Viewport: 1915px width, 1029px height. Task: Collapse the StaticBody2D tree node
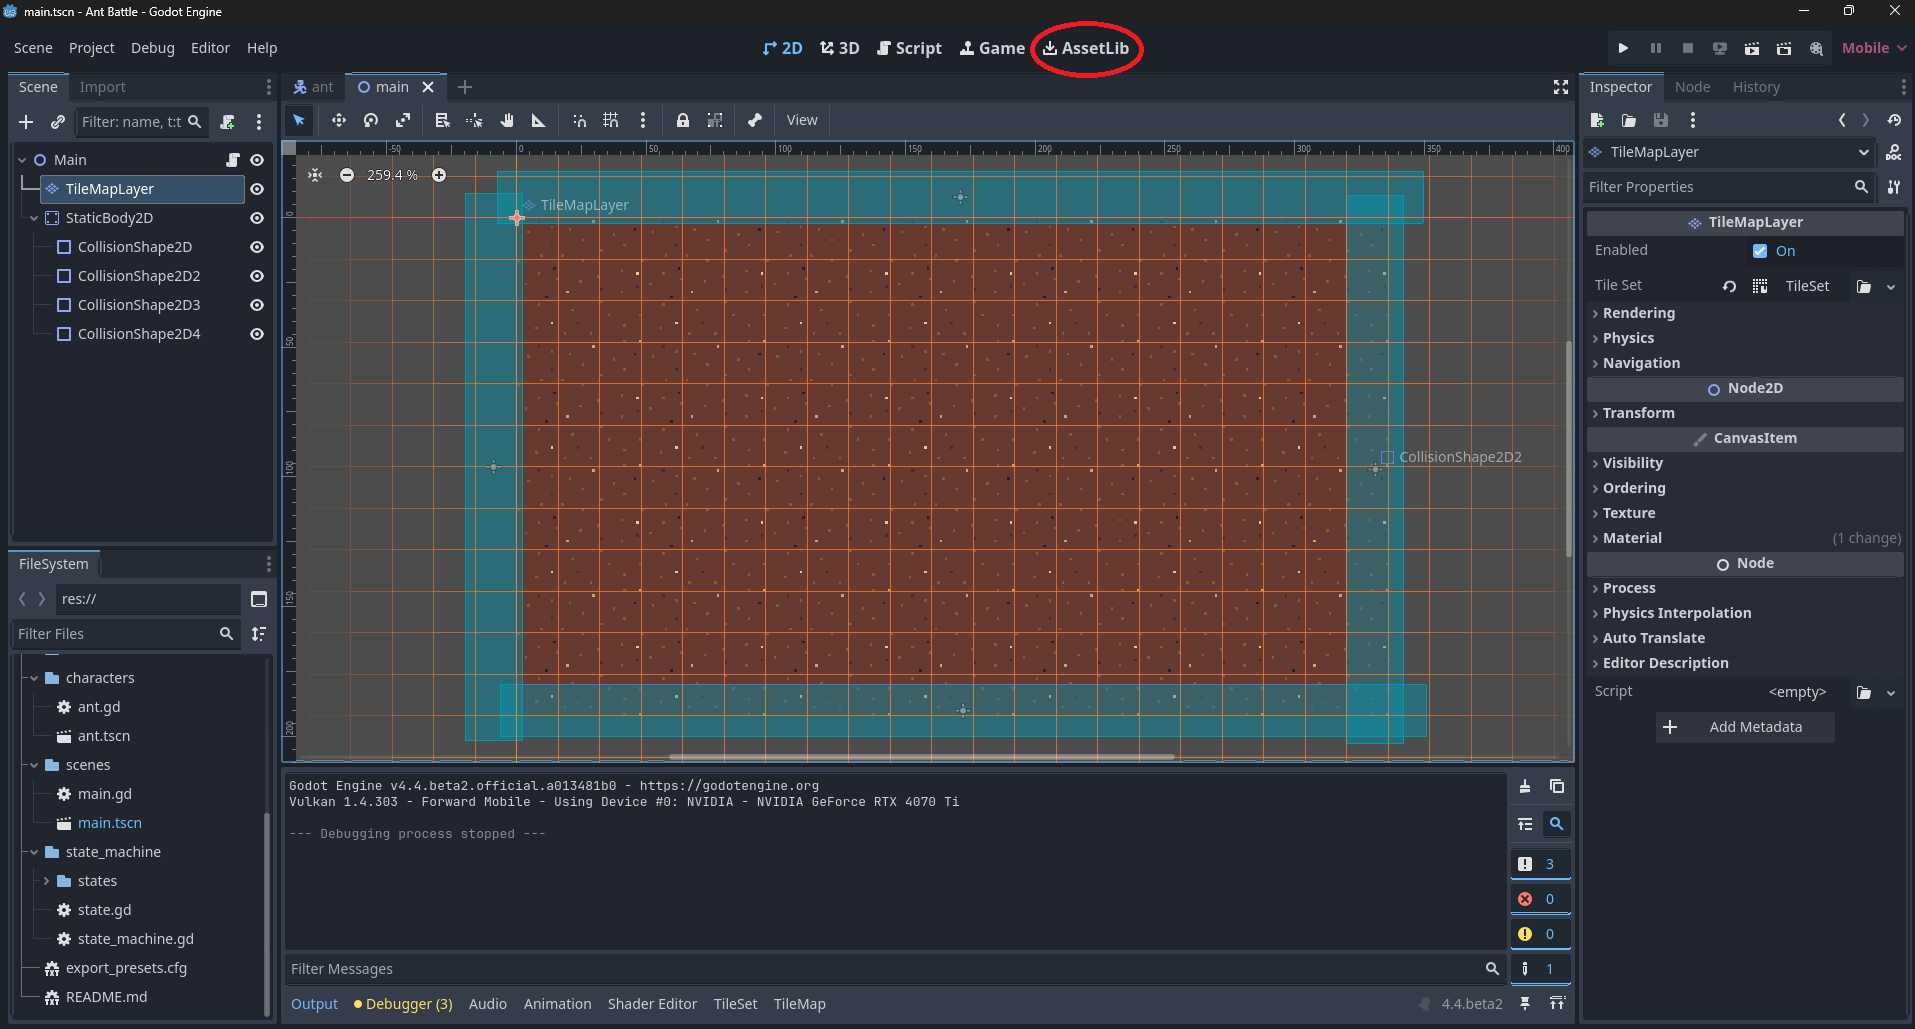[34, 218]
